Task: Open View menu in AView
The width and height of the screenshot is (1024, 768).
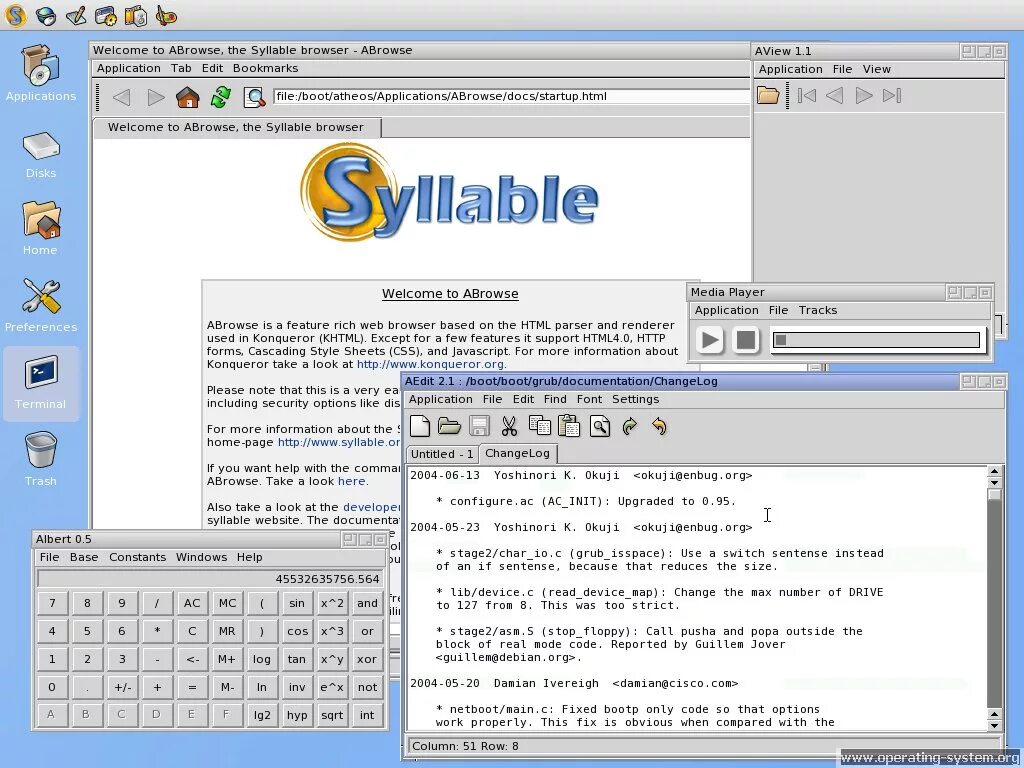Action: coord(876,69)
